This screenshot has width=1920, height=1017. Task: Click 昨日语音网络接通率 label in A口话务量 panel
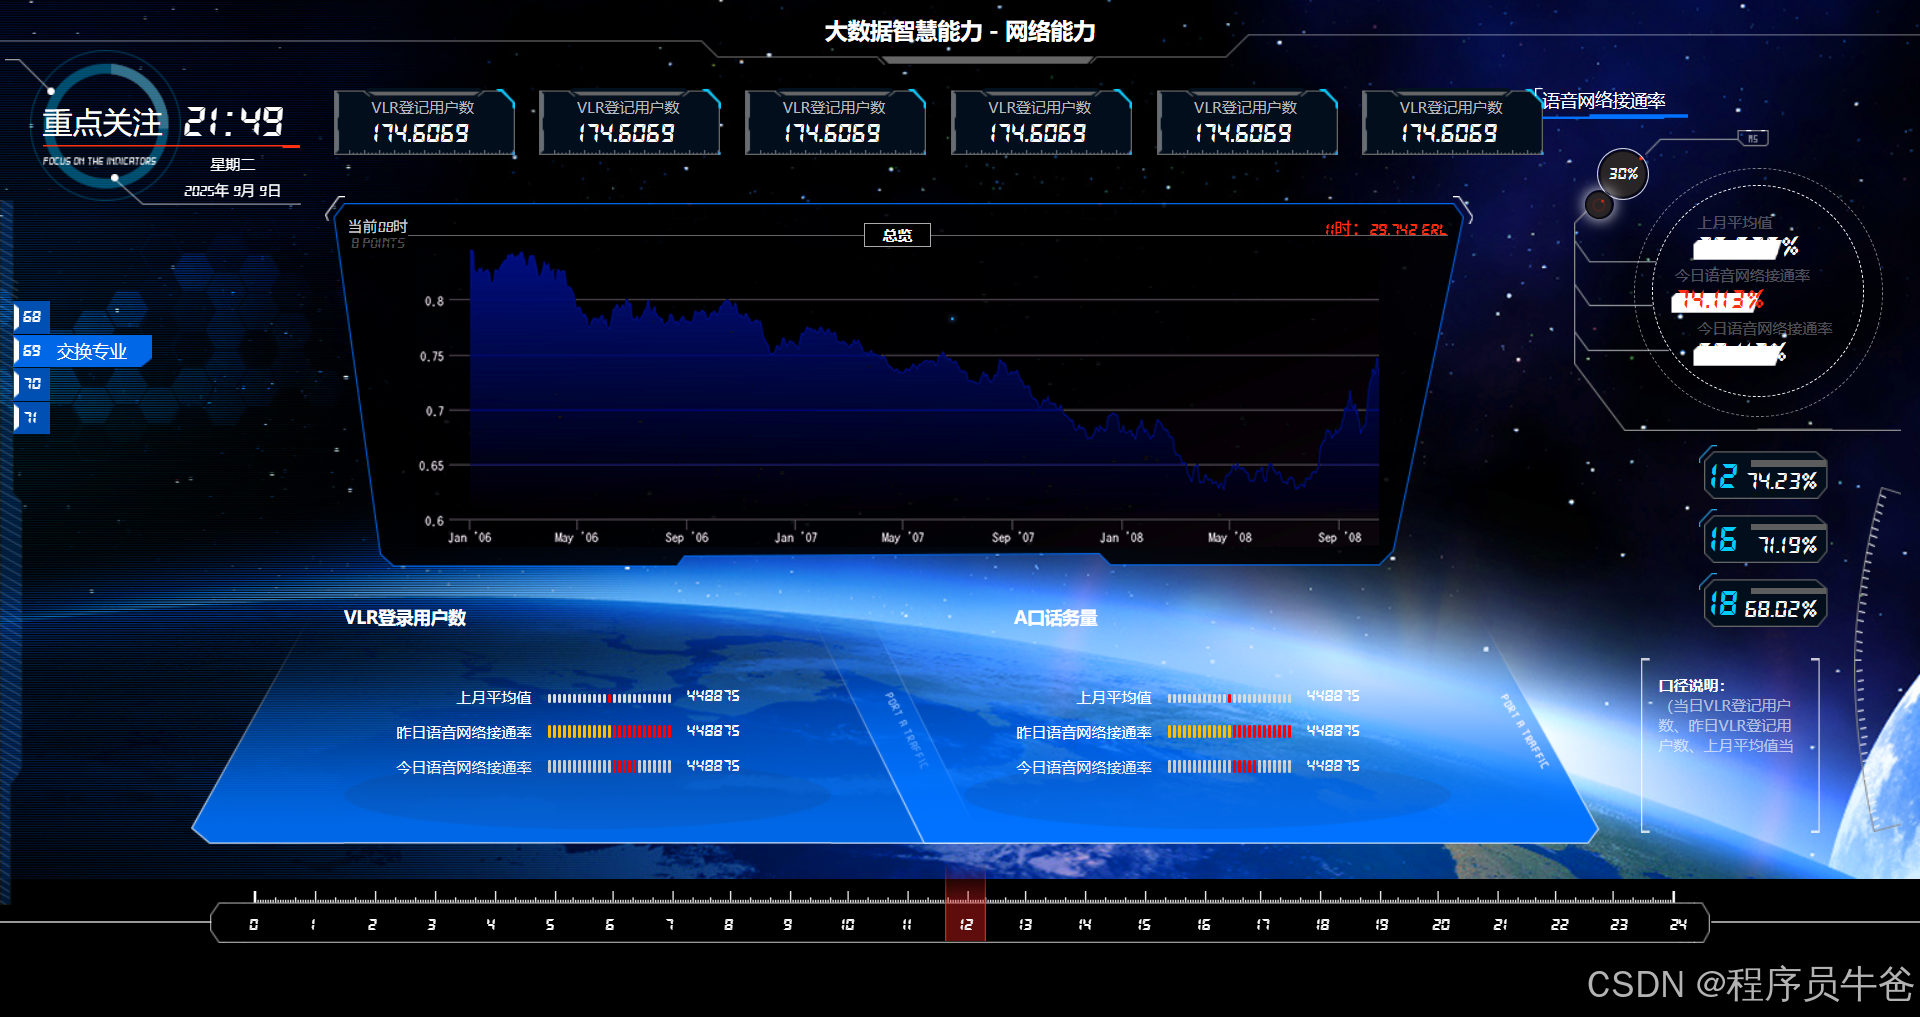click(1084, 733)
